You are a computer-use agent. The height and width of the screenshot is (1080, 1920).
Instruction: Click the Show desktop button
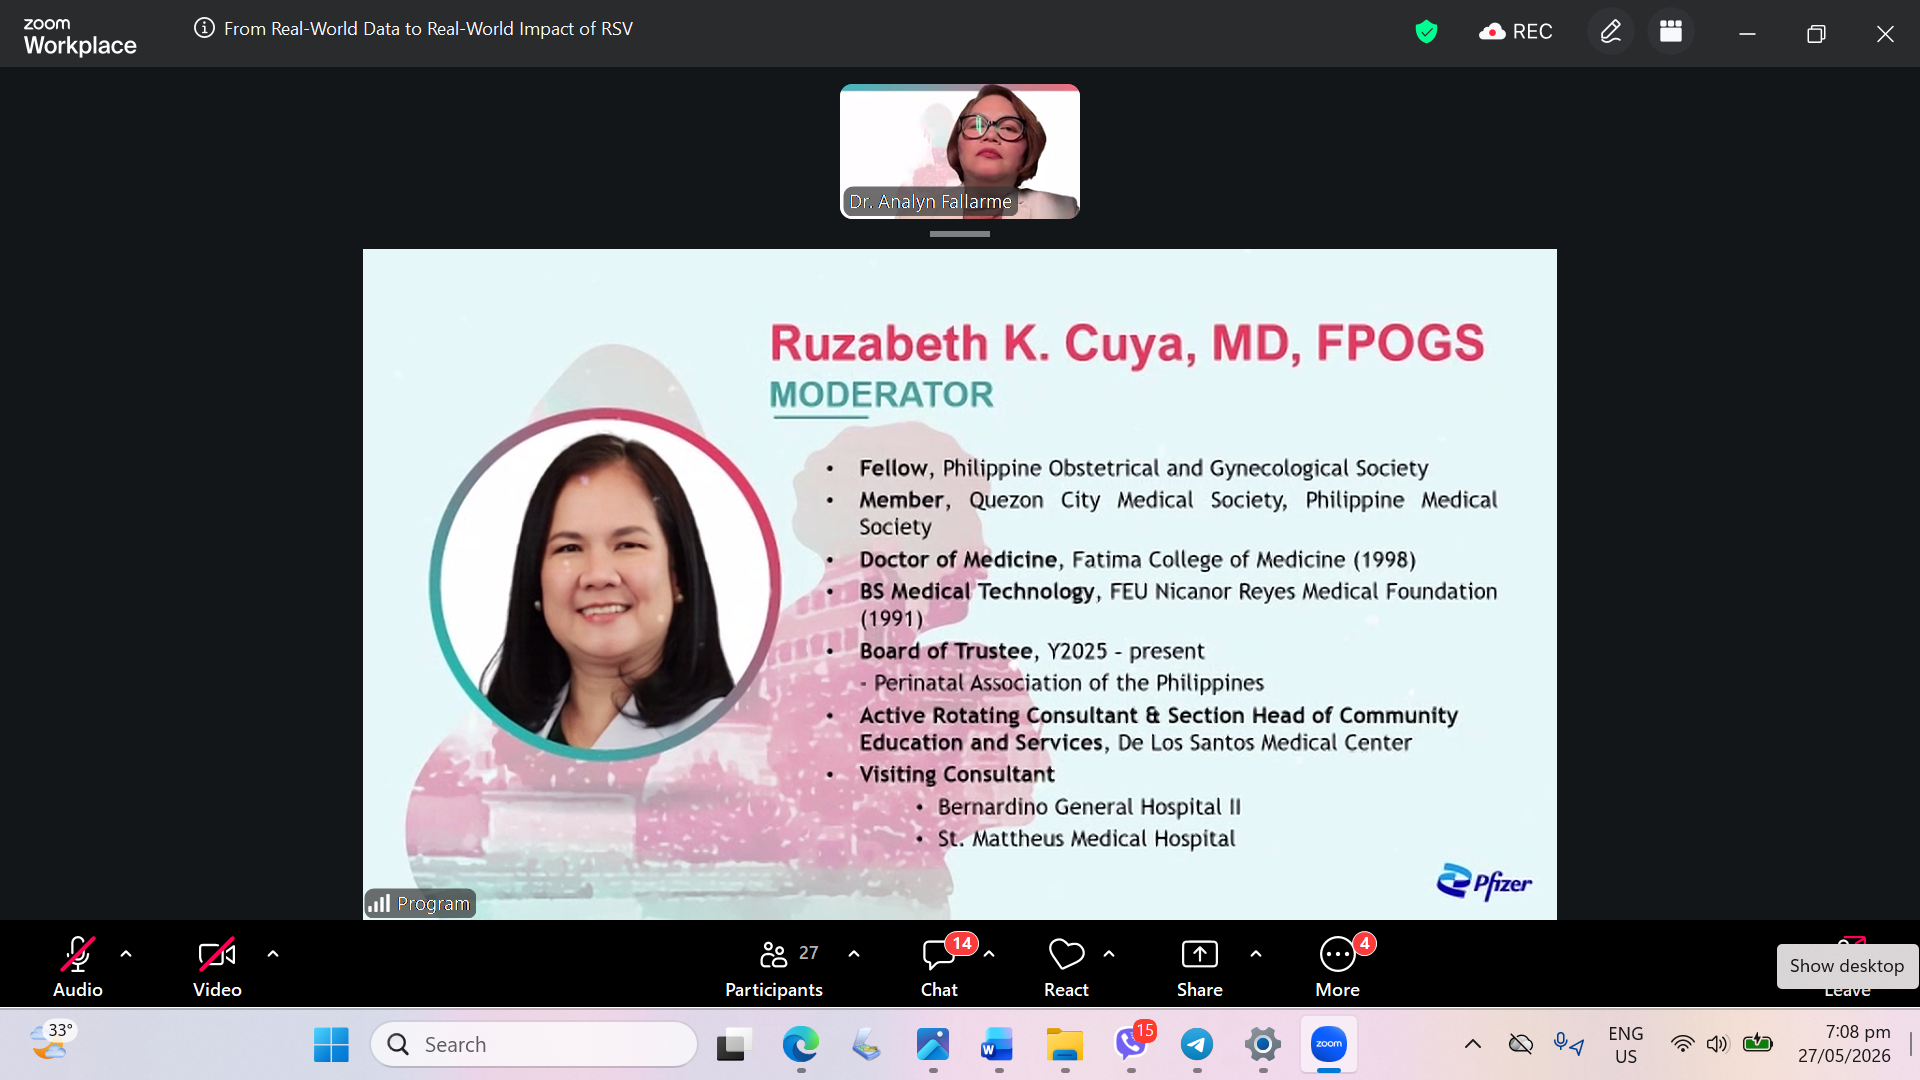pyautogui.click(x=1847, y=966)
